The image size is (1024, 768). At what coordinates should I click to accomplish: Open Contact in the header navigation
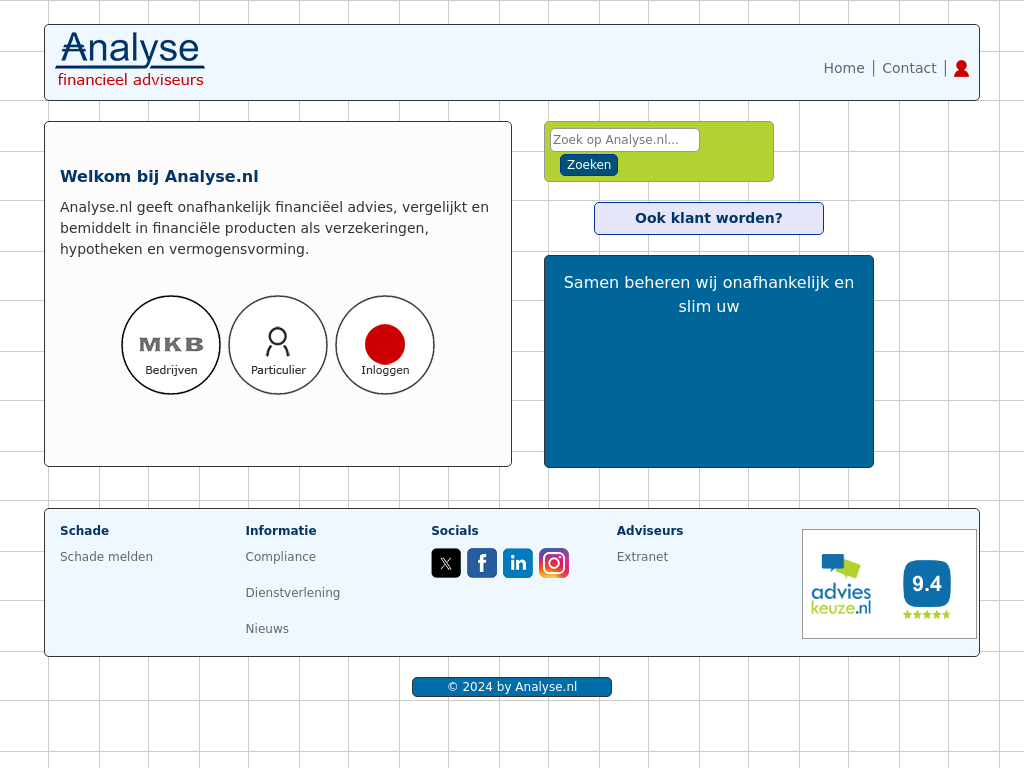coord(909,68)
